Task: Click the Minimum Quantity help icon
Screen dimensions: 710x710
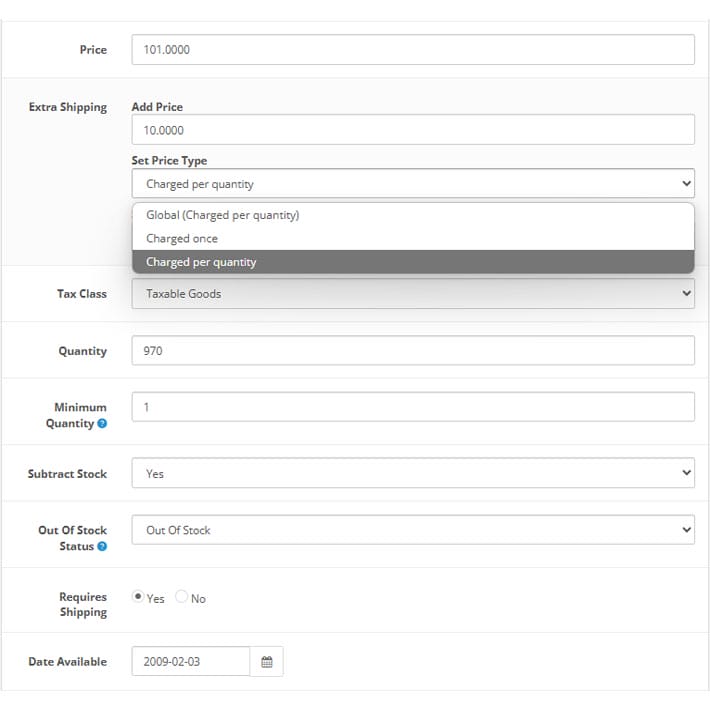Action: [x=102, y=423]
